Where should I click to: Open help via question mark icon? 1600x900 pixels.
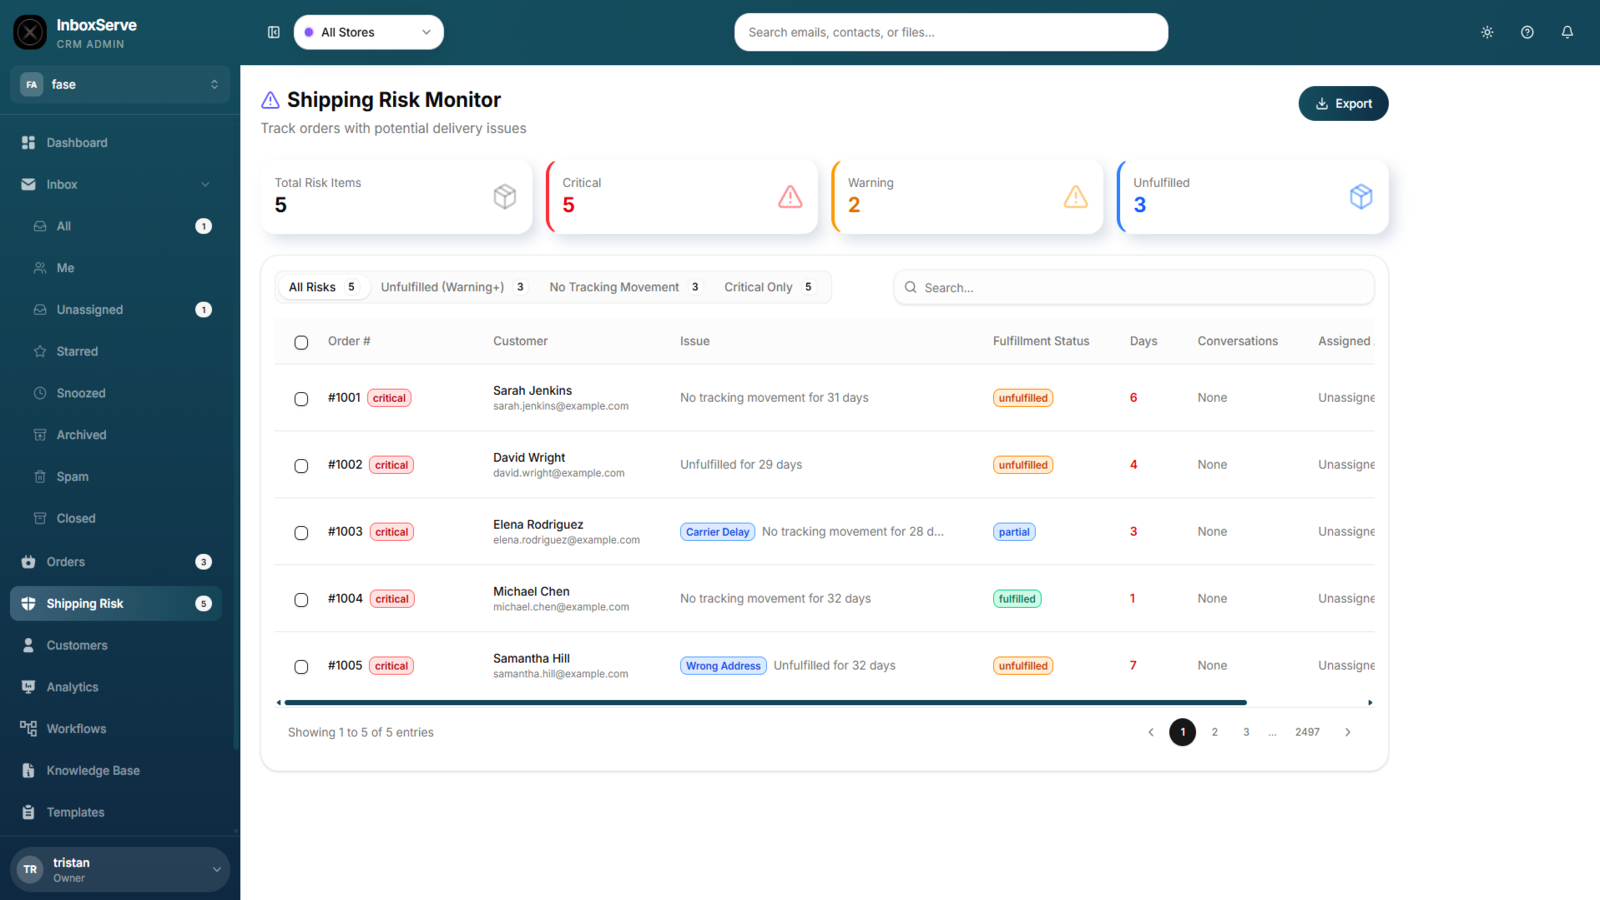point(1527,32)
